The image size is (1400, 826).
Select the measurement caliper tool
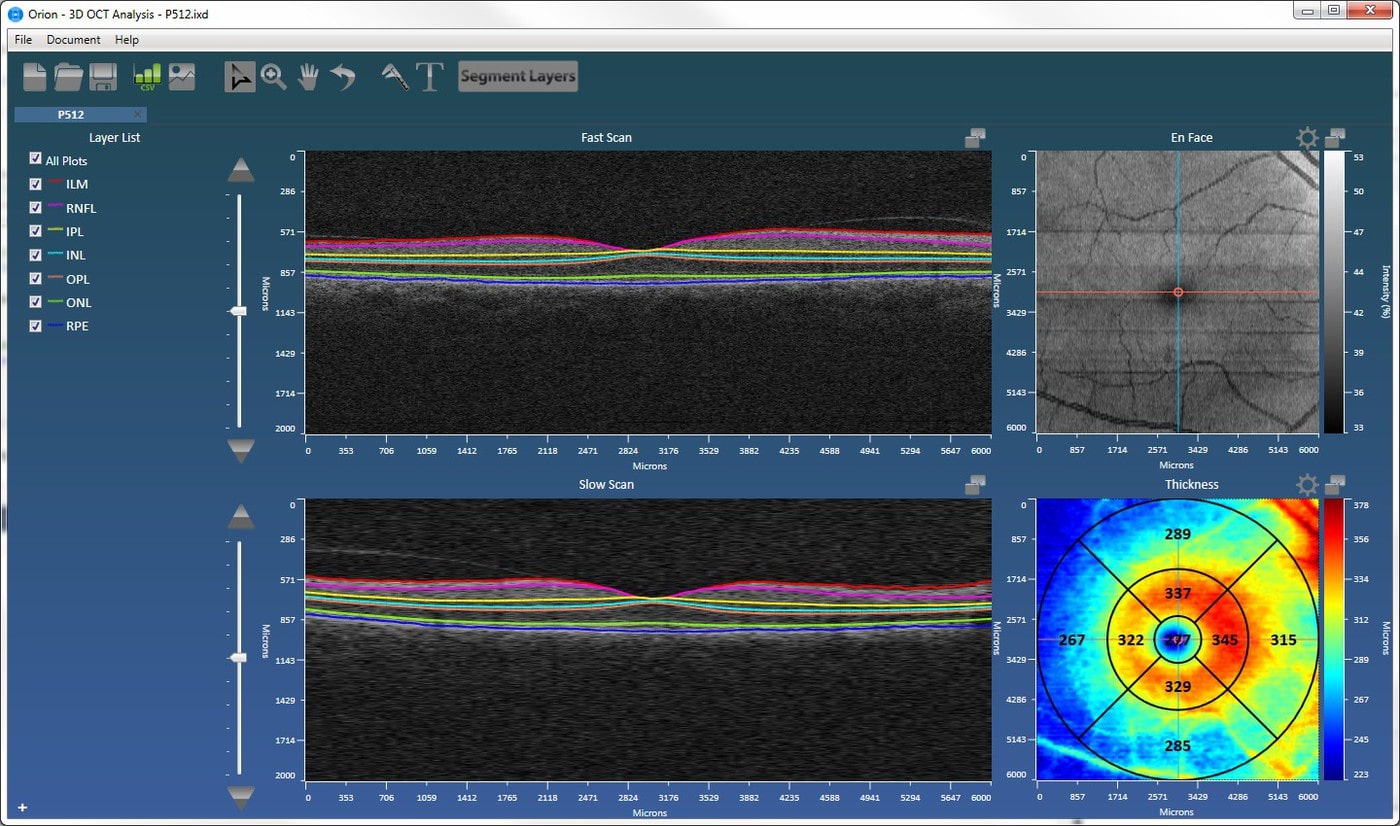tap(392, 76)
